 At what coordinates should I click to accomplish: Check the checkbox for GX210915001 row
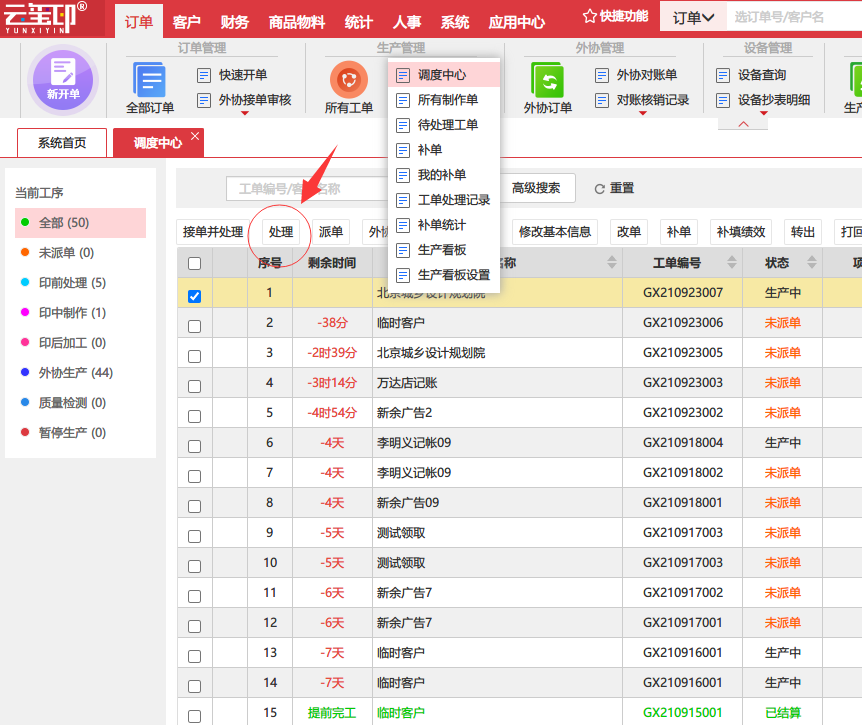195,716
